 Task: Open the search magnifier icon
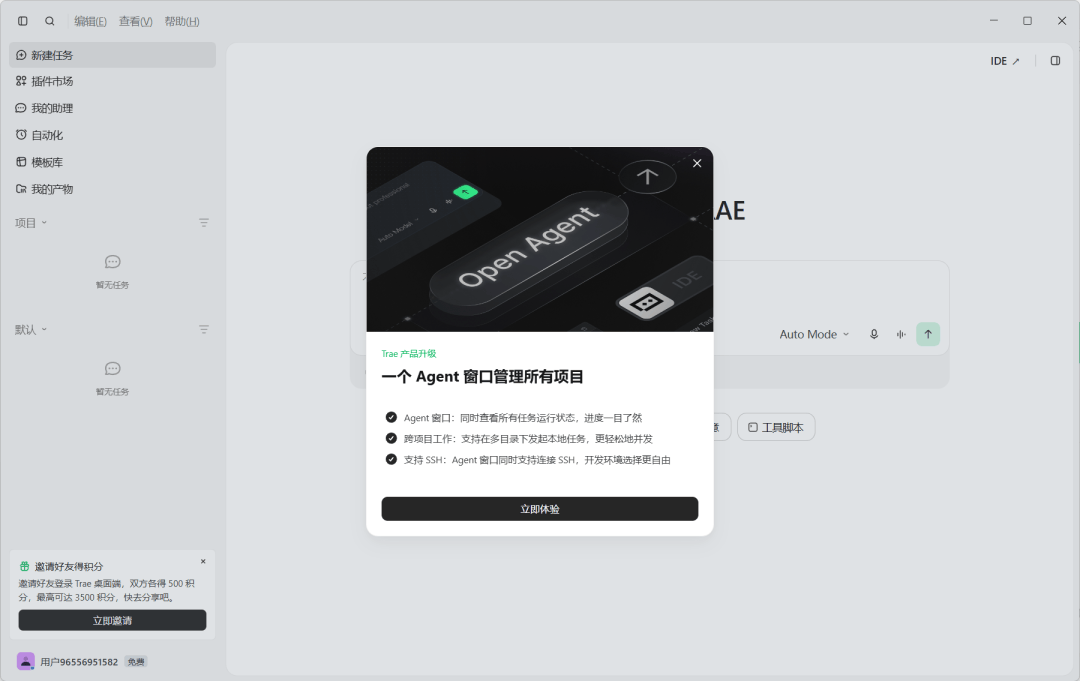(x=50, y=21)
